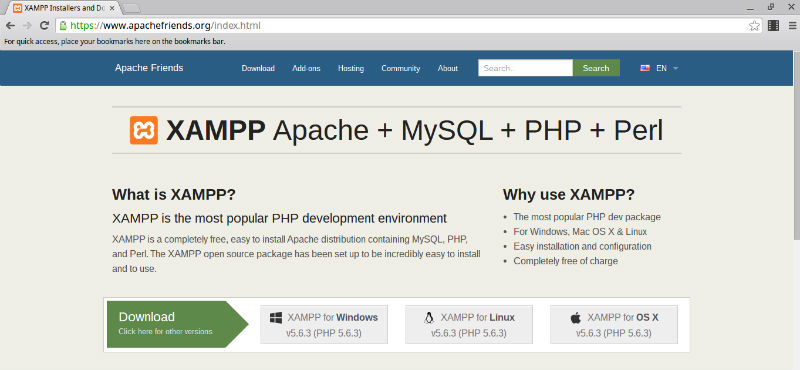Click the language flag icon
This screenshot has height=370, width=800.
point(645,68)
